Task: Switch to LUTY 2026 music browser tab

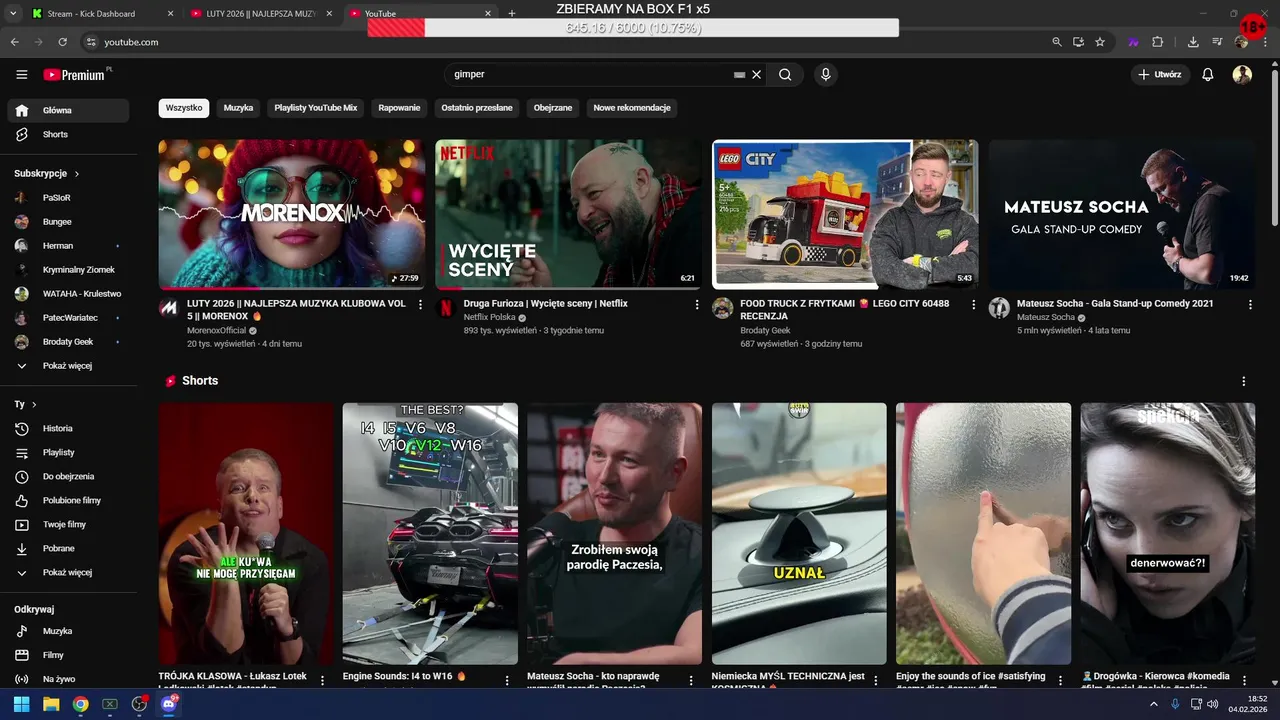Action: [262, 14]
